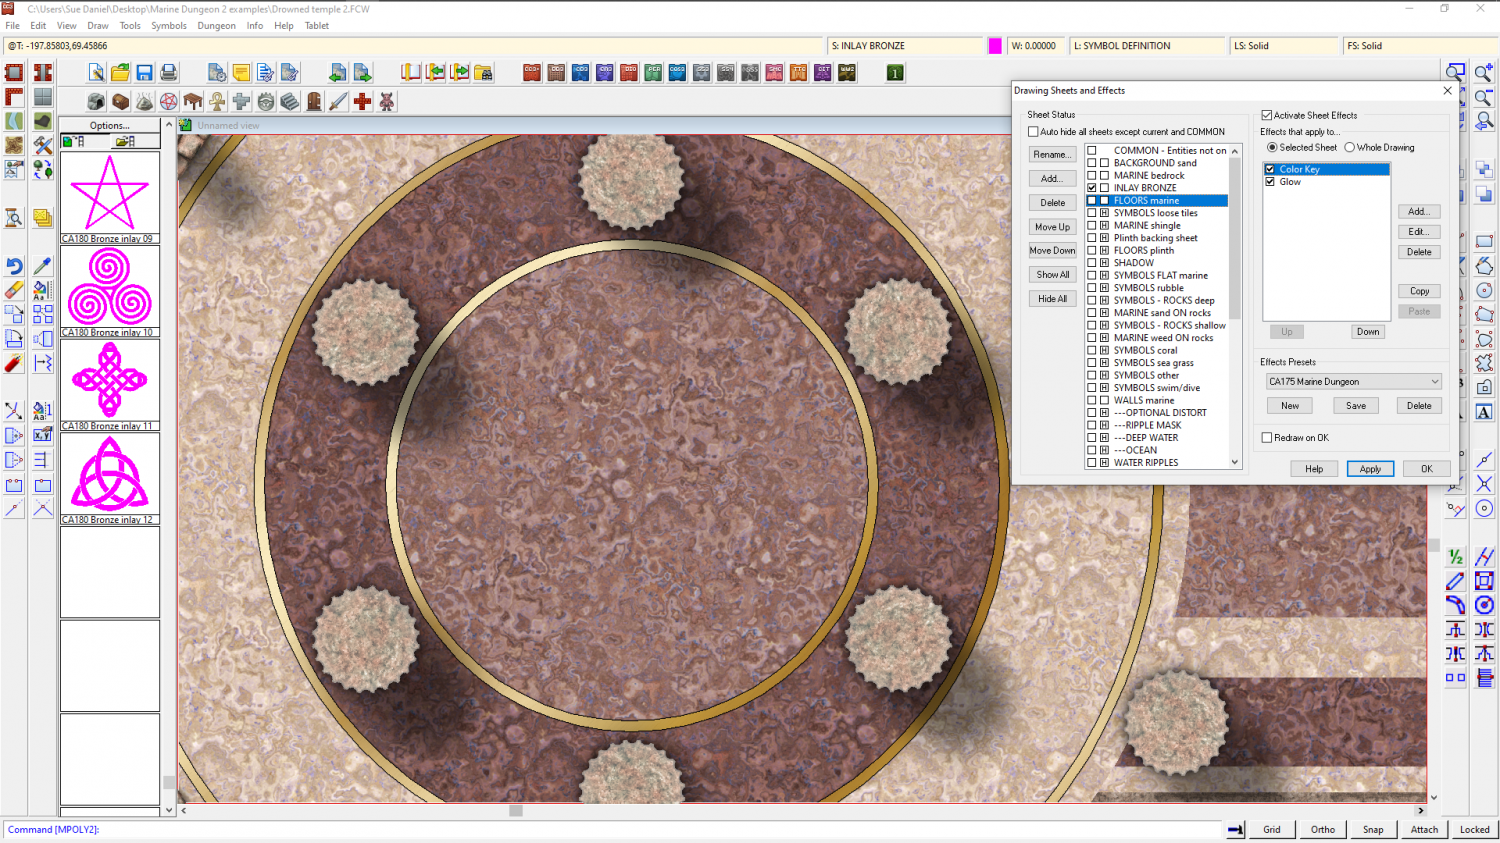Click the red brick room icon
This screenshot has height=843, width=1500.
14,72
